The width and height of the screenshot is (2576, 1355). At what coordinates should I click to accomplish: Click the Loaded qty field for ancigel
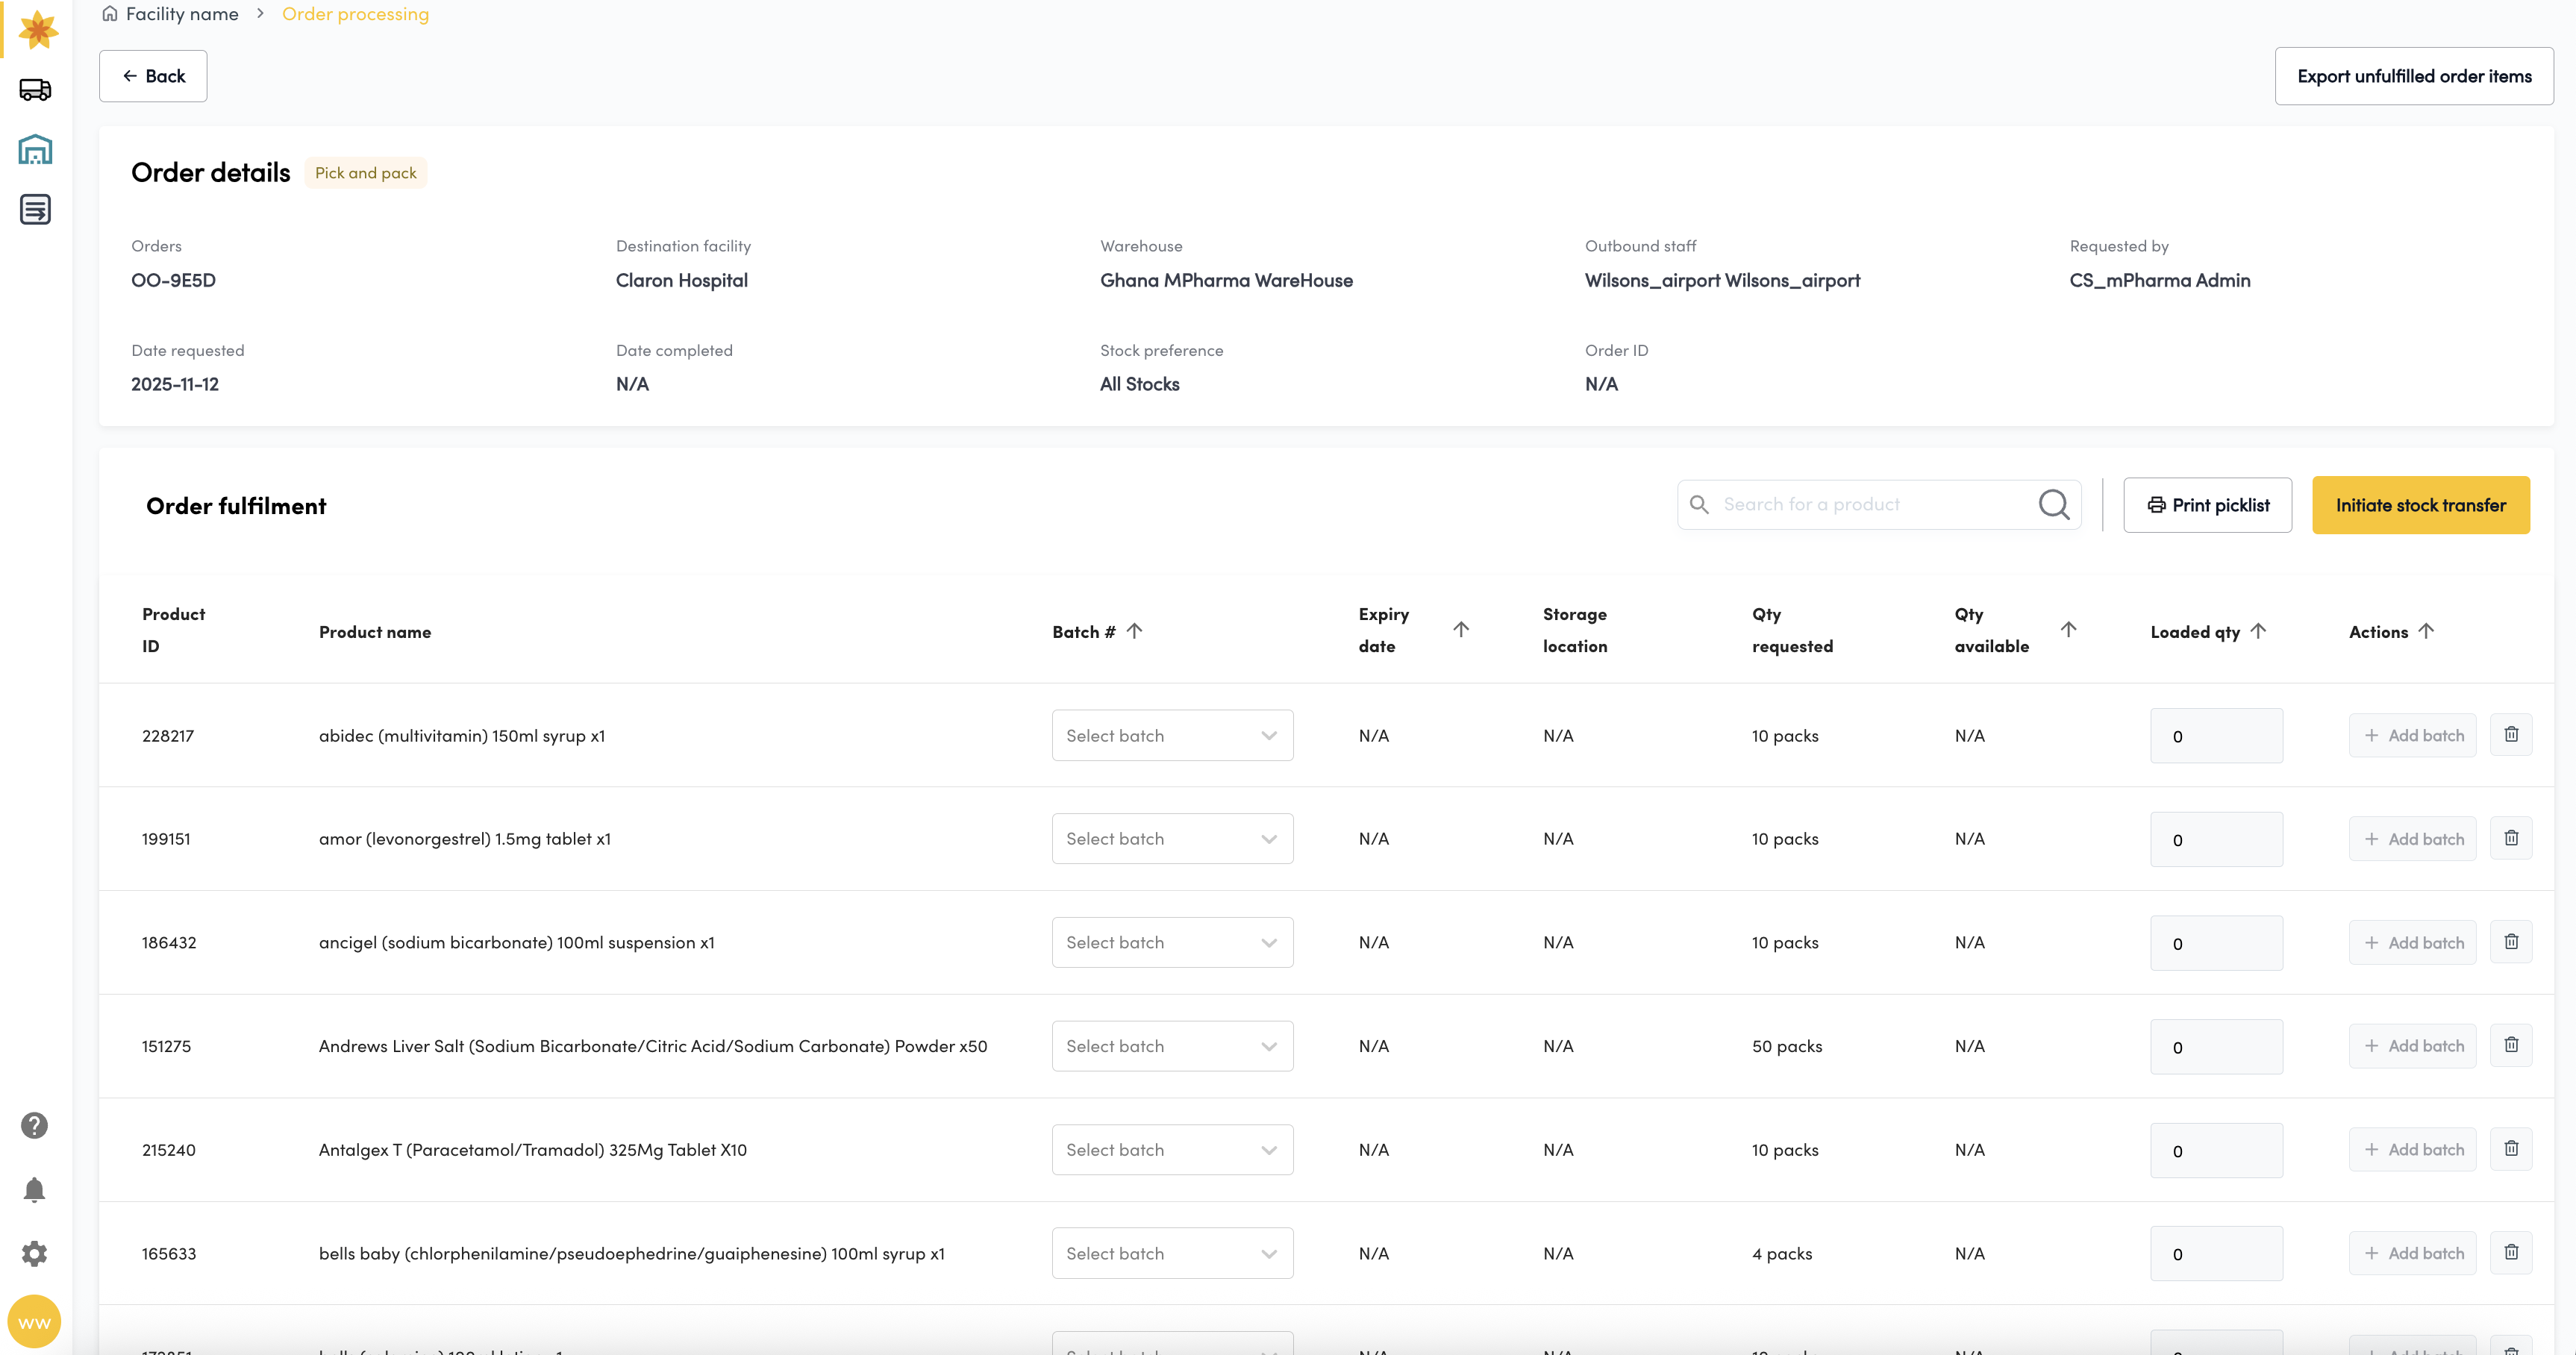tap(2216, 942)
